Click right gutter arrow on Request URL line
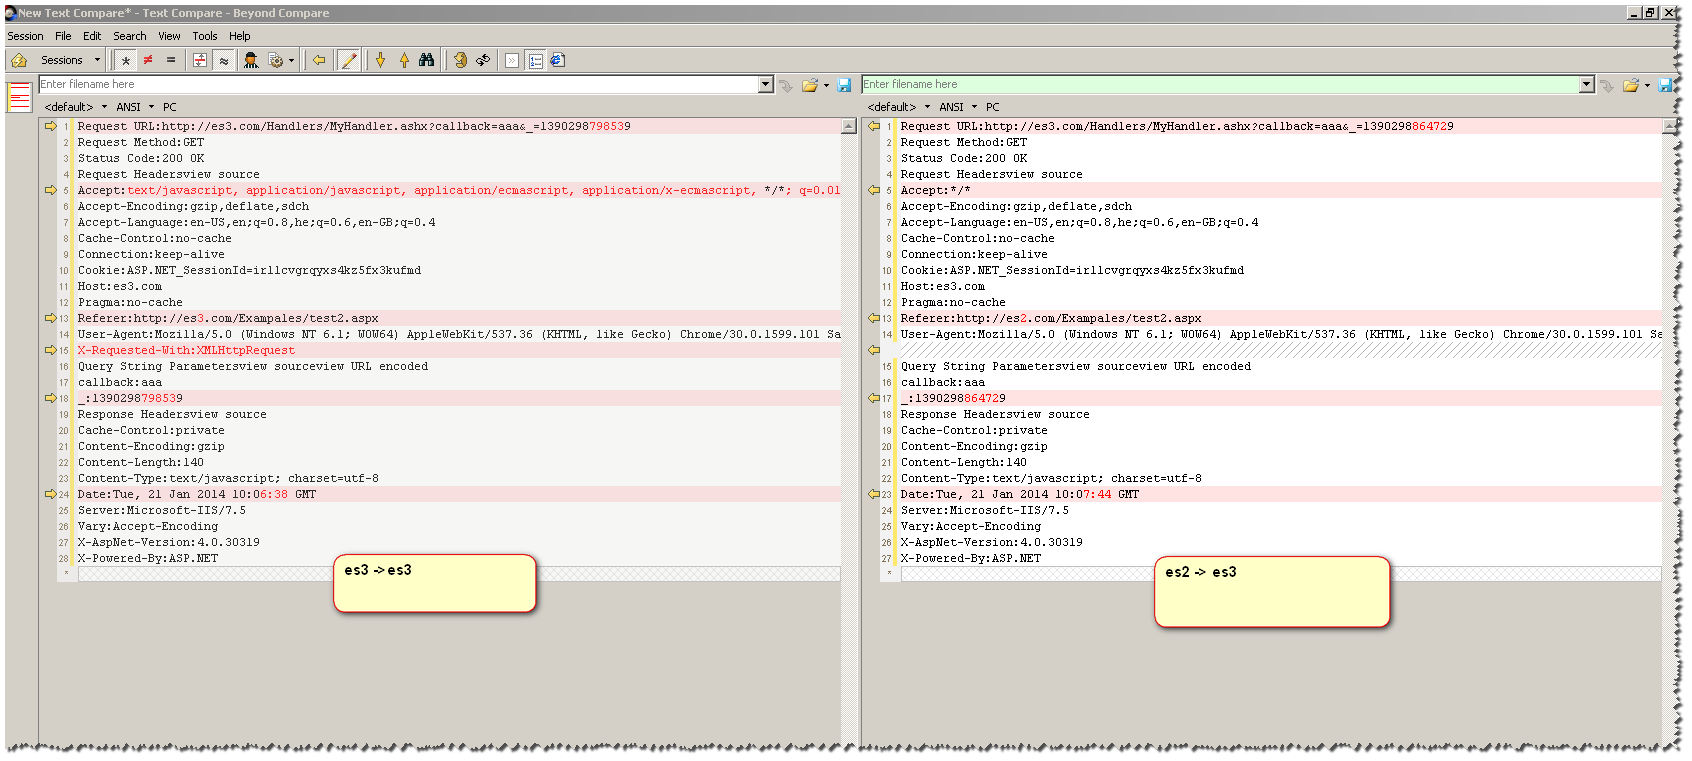 tap(873, 126)
